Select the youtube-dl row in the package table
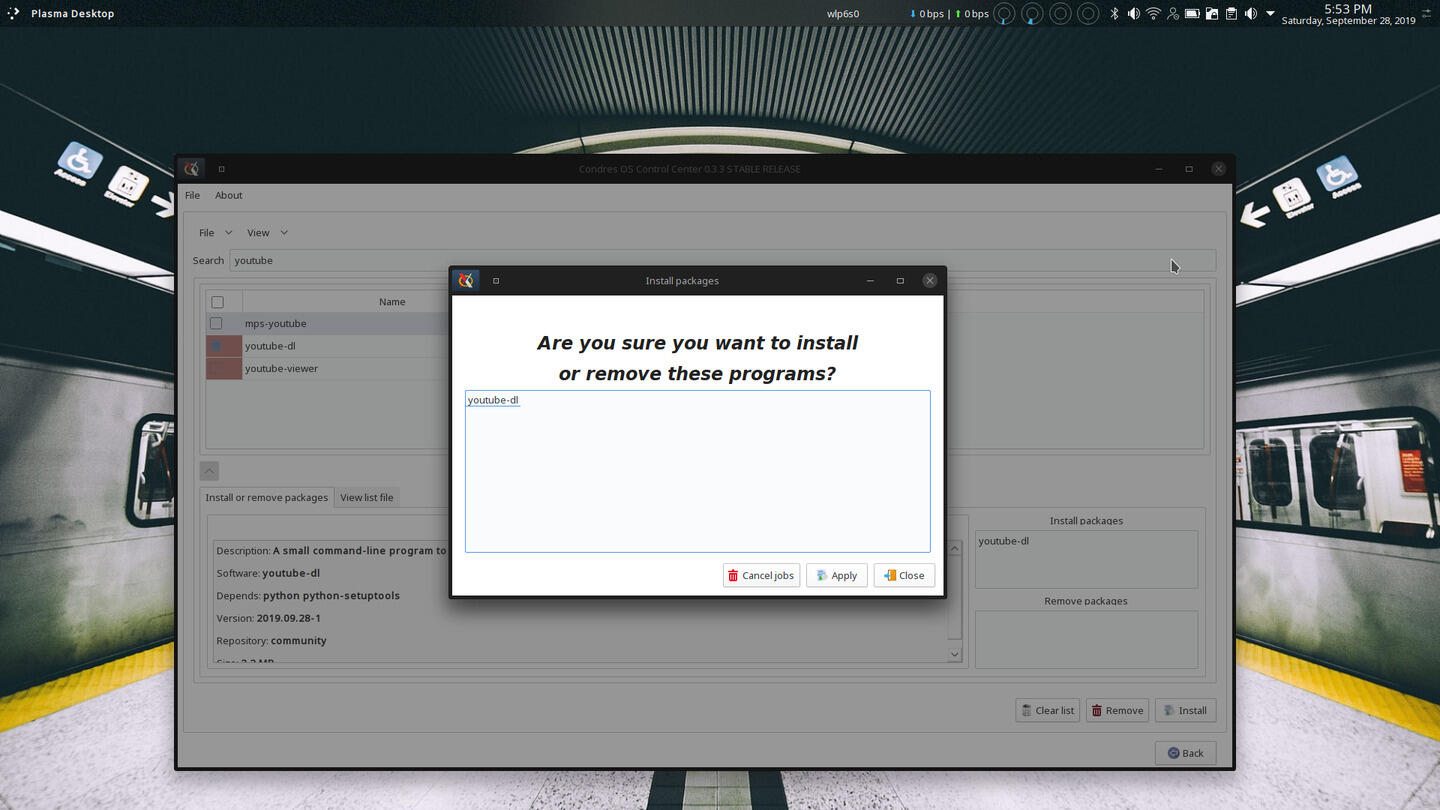 270,346
